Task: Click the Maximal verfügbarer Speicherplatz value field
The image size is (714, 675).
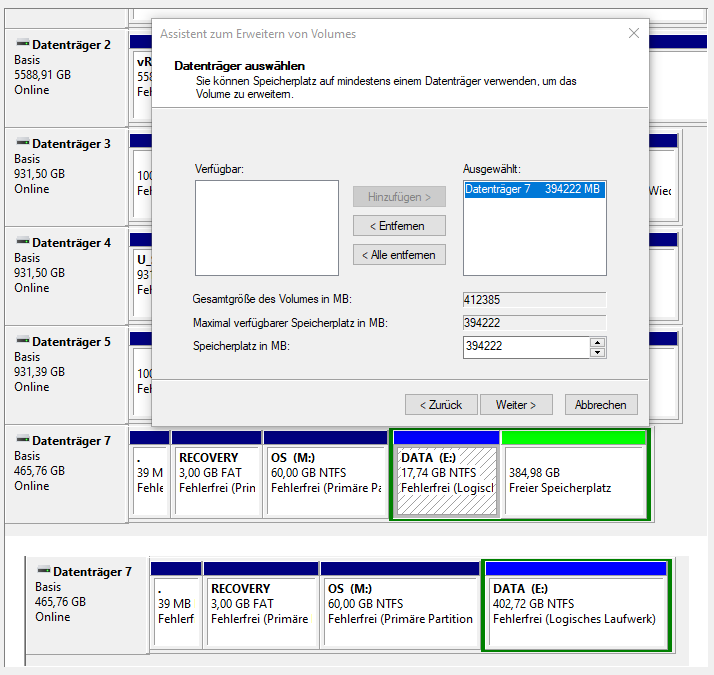Action: pos(534,323)
